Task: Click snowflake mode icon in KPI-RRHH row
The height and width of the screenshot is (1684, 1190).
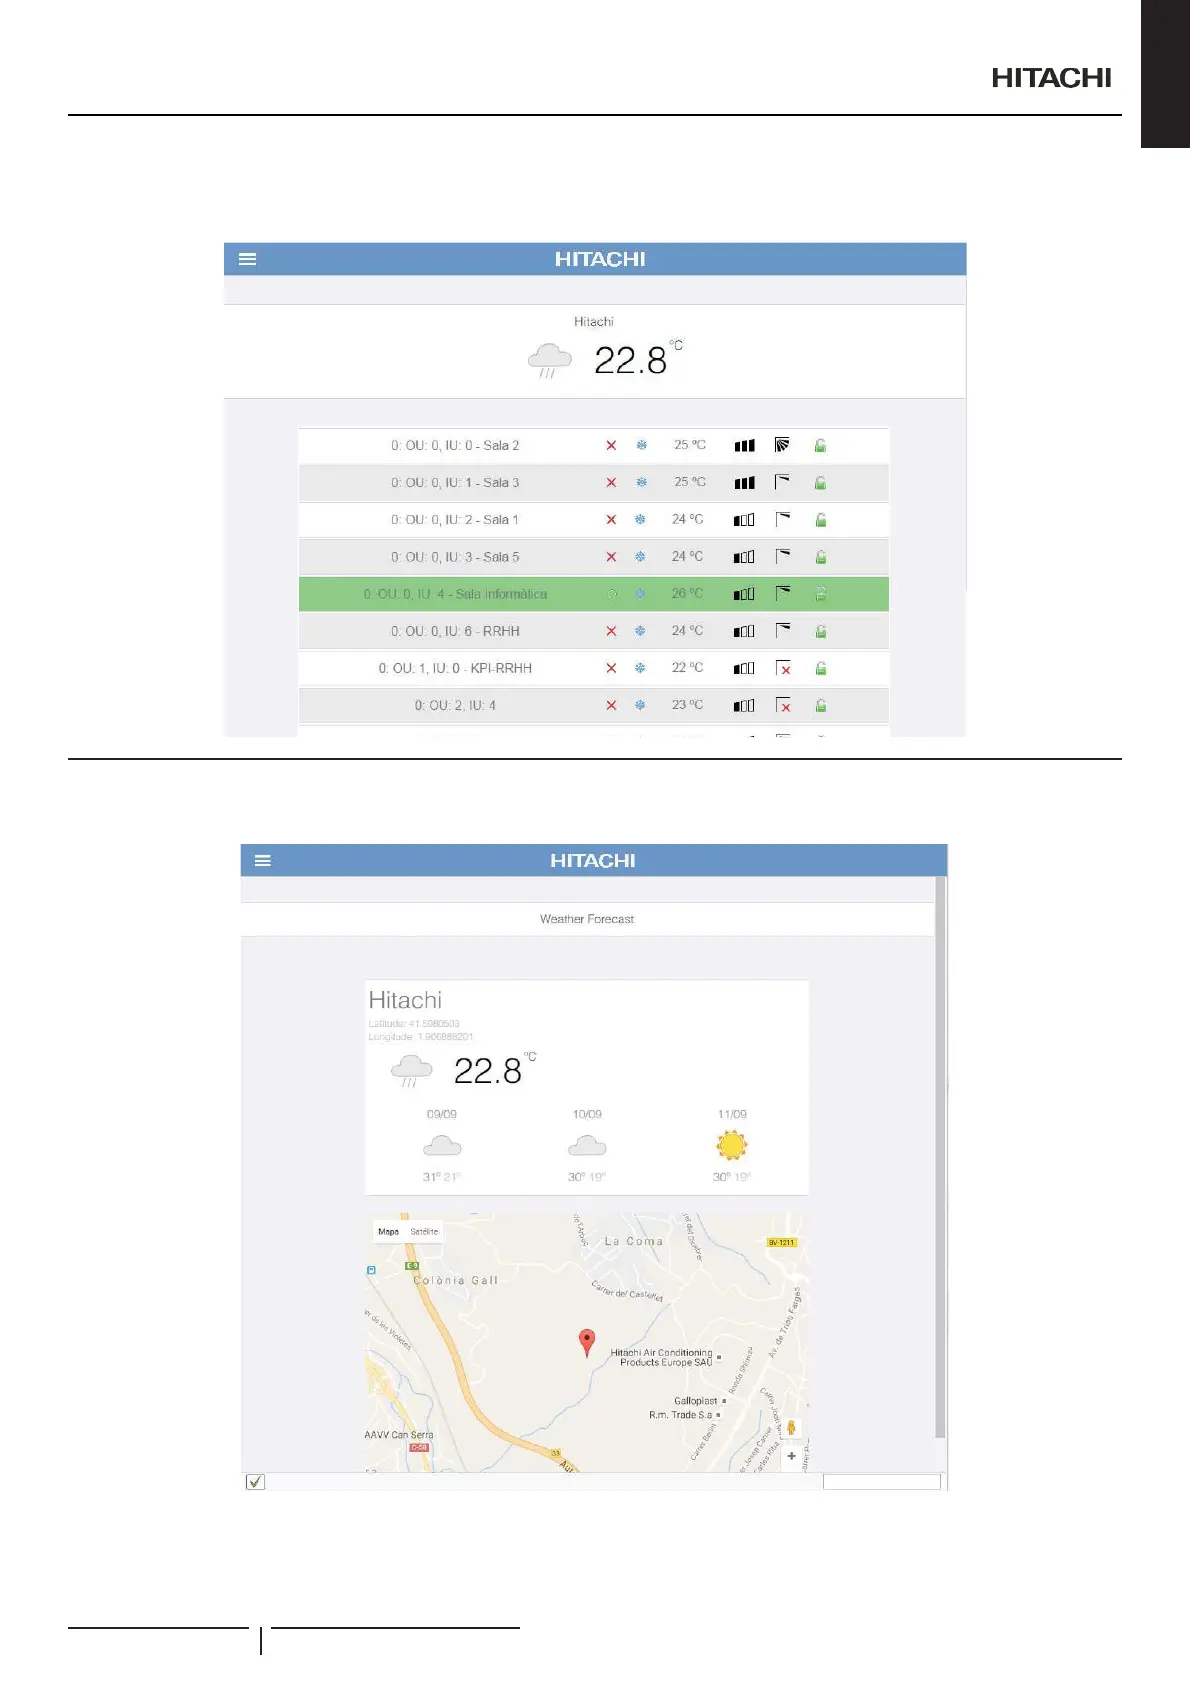Action: [640, 667]
